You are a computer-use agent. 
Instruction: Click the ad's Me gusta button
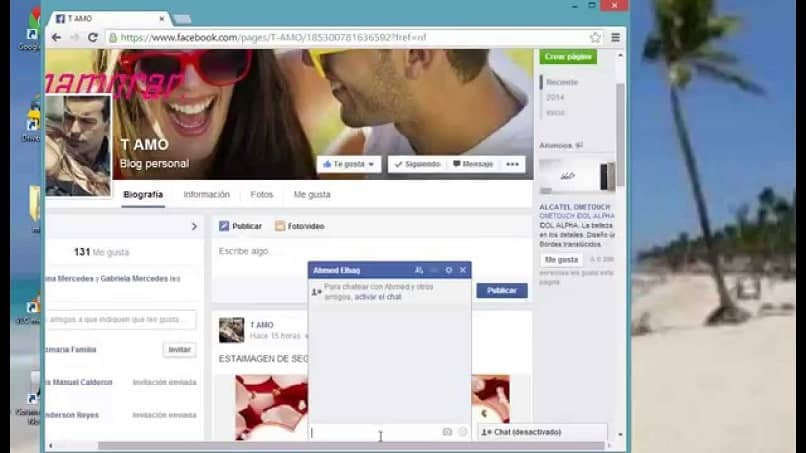point(561,260)
